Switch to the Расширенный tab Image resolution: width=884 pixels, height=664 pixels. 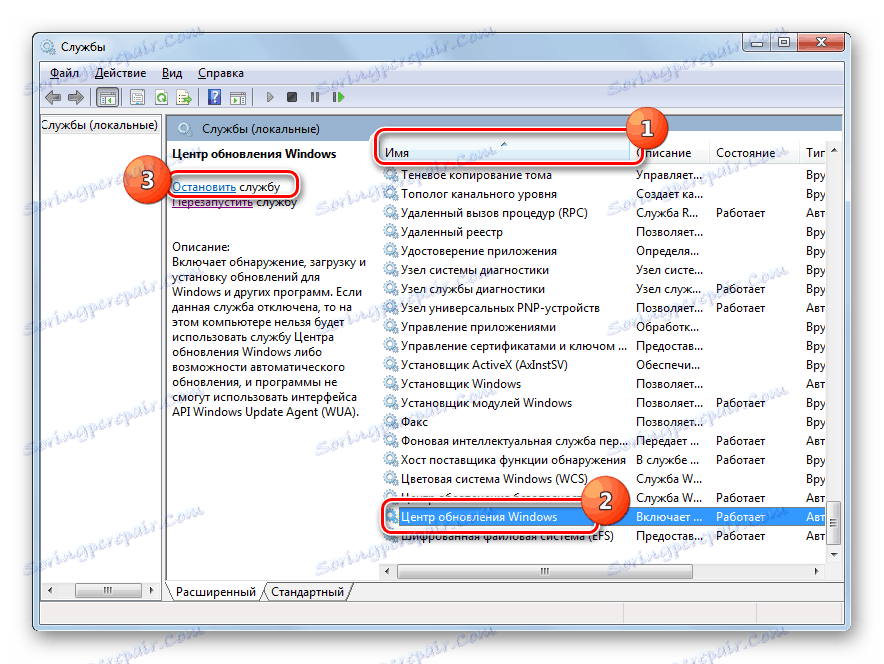pyautogui.click(x=215, y=592)
